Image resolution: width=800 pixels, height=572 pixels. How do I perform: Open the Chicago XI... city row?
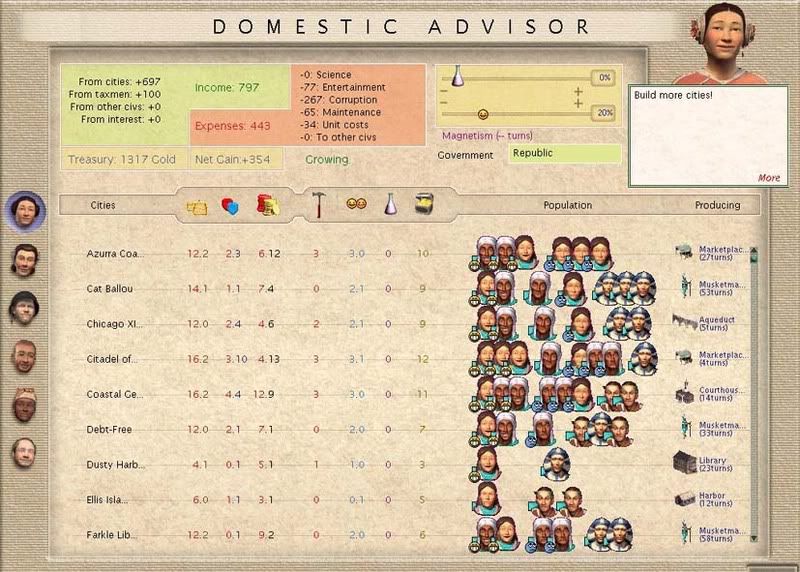pyautogui.click(x=115, y=324)
